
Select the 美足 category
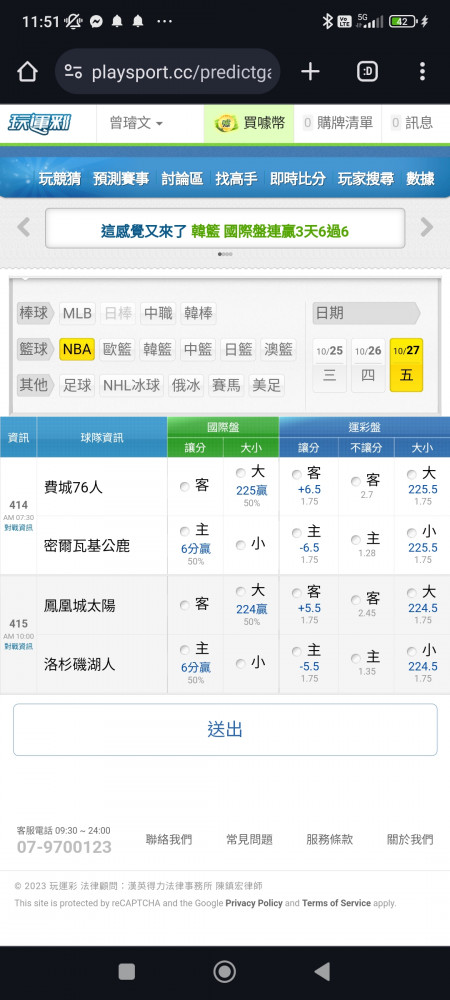coord(266,385)
